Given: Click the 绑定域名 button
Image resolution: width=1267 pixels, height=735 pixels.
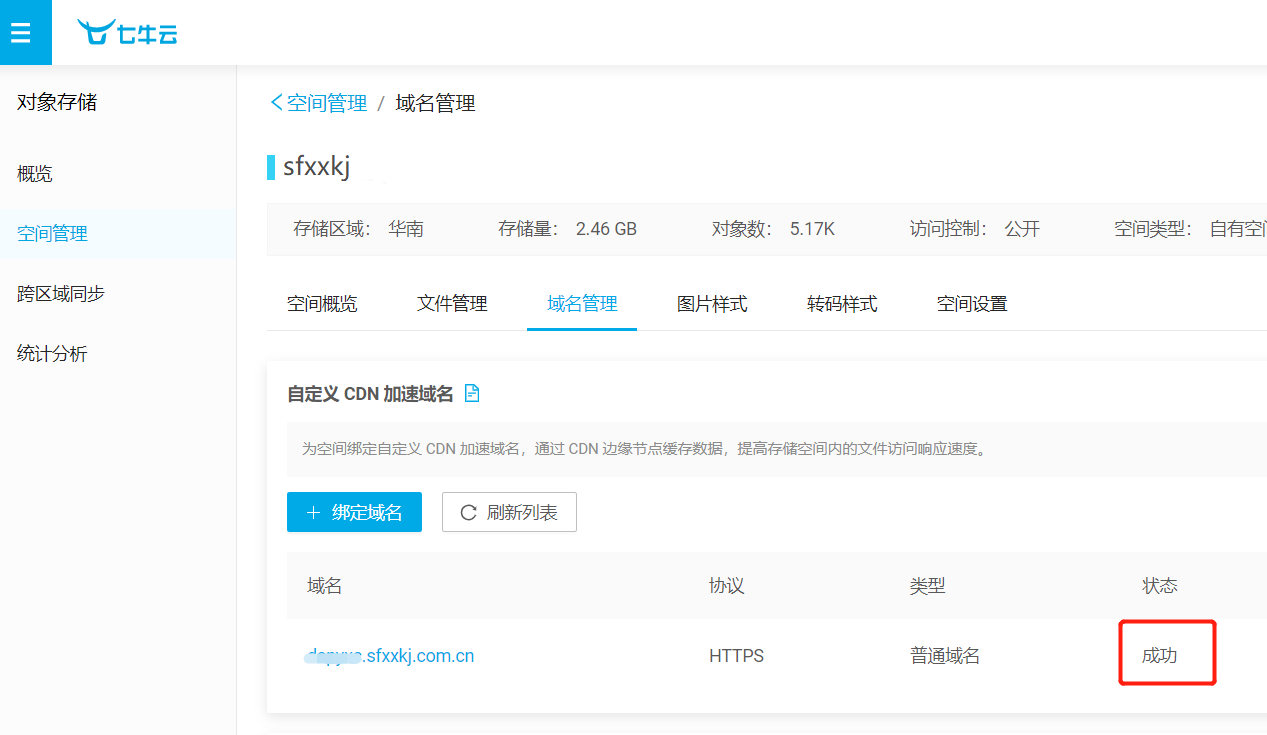Looking at the screenshot, I should tap(354, 512).
